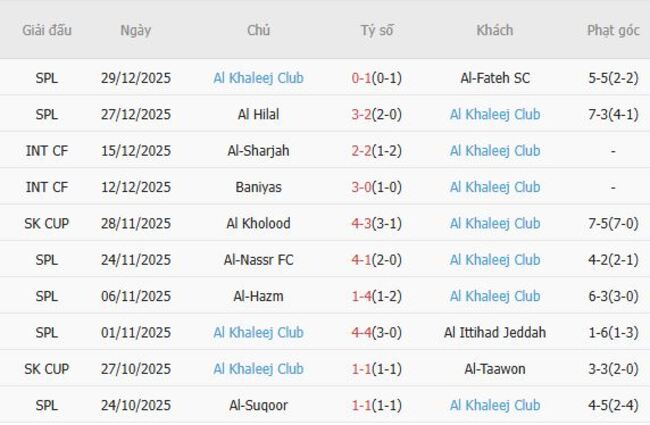Click the "Phạt góc" column header
The image size is (650, 425).
click(x=613, y=30)
